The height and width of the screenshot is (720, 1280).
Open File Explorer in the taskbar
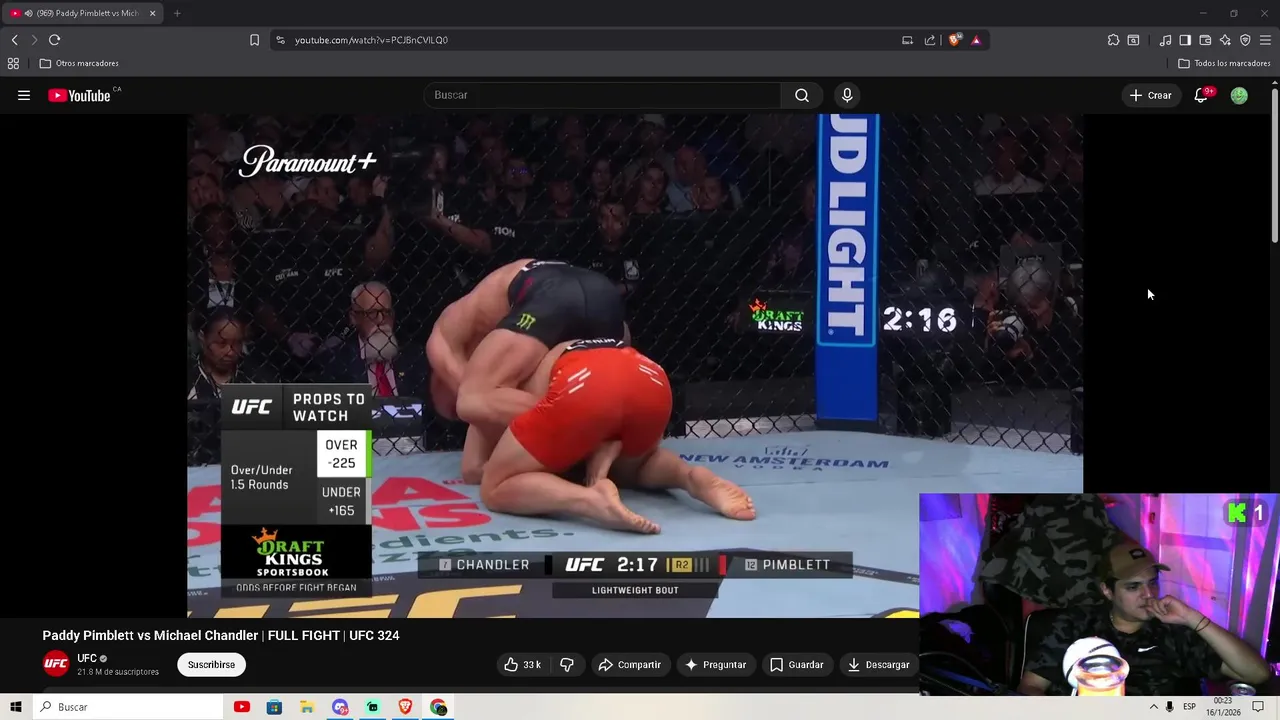click(307, 707)
